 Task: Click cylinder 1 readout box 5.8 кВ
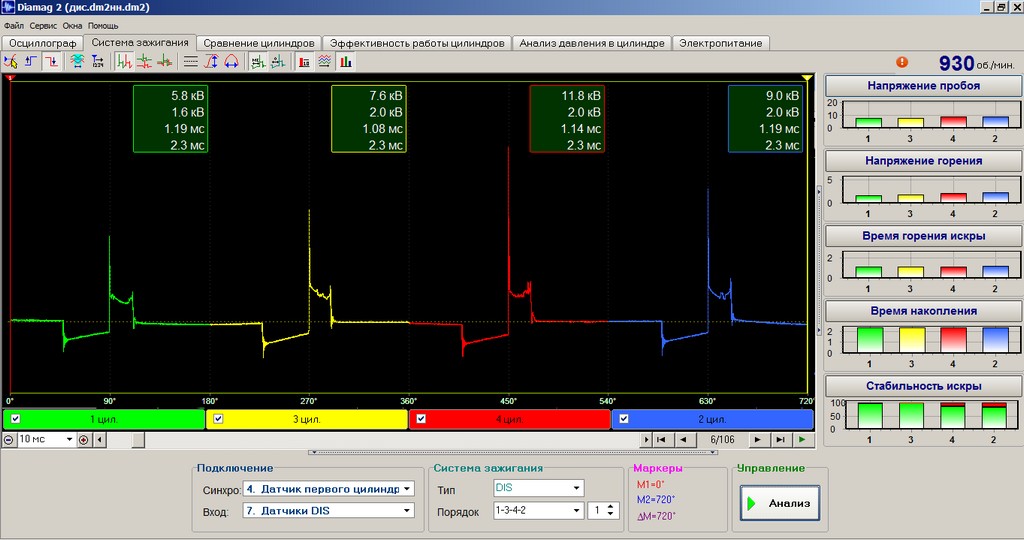point(170,119)
